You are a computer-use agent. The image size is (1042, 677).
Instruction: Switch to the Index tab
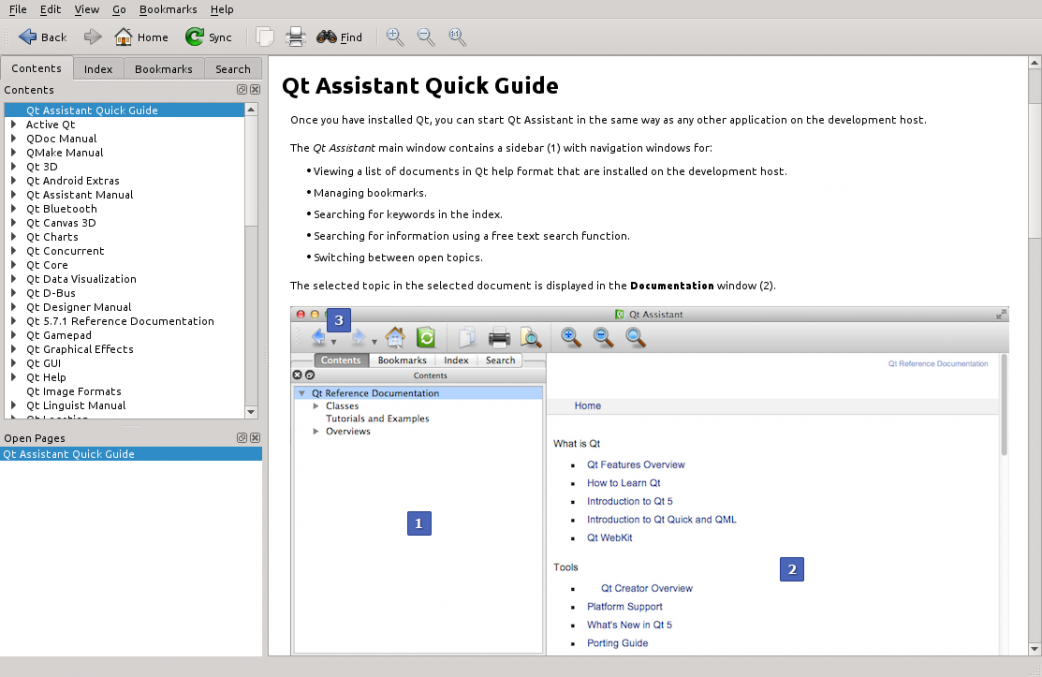click(98, 69)
